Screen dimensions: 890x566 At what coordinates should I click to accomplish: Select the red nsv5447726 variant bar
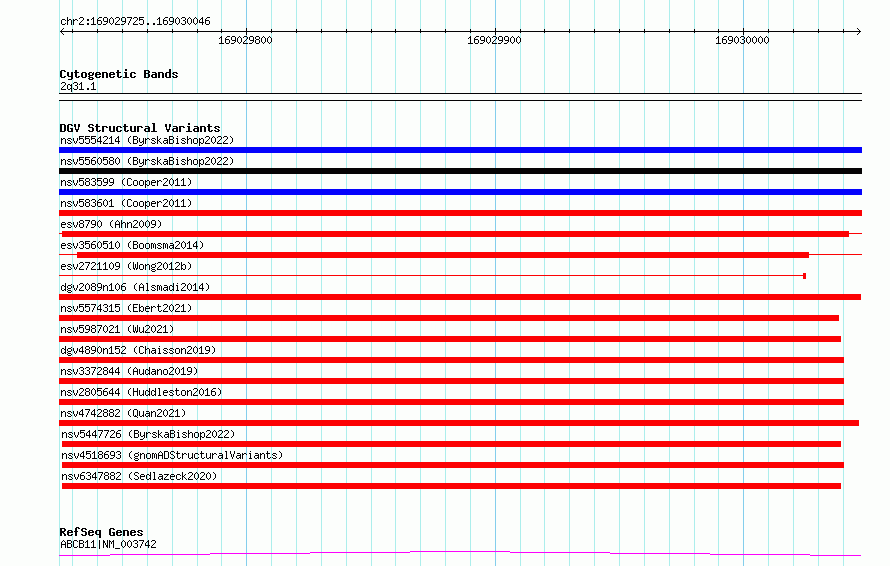[451, 444]
